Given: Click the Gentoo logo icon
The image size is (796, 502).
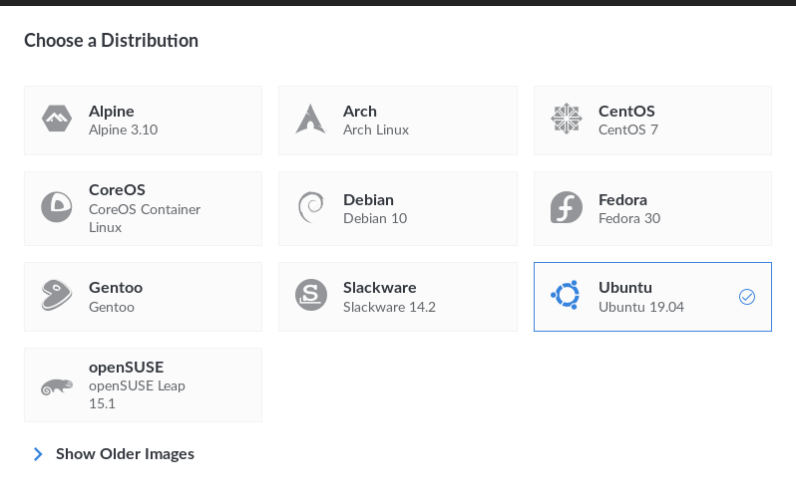Looking at the screenshot, I should click(56, 295).
